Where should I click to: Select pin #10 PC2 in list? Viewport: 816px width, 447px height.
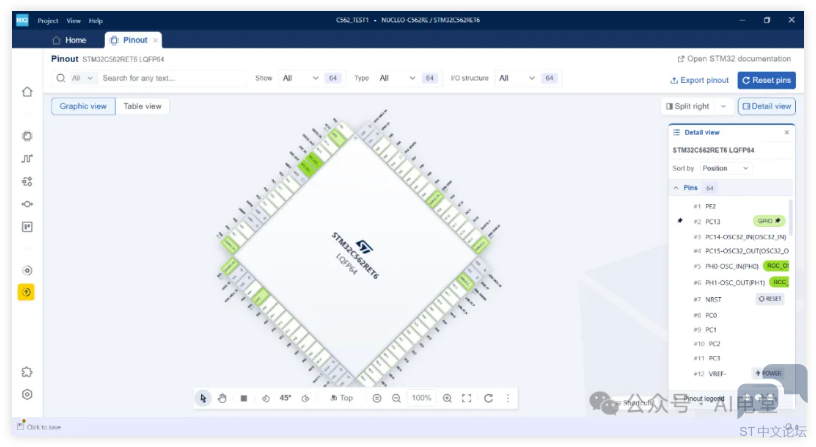tap(731, 343)
